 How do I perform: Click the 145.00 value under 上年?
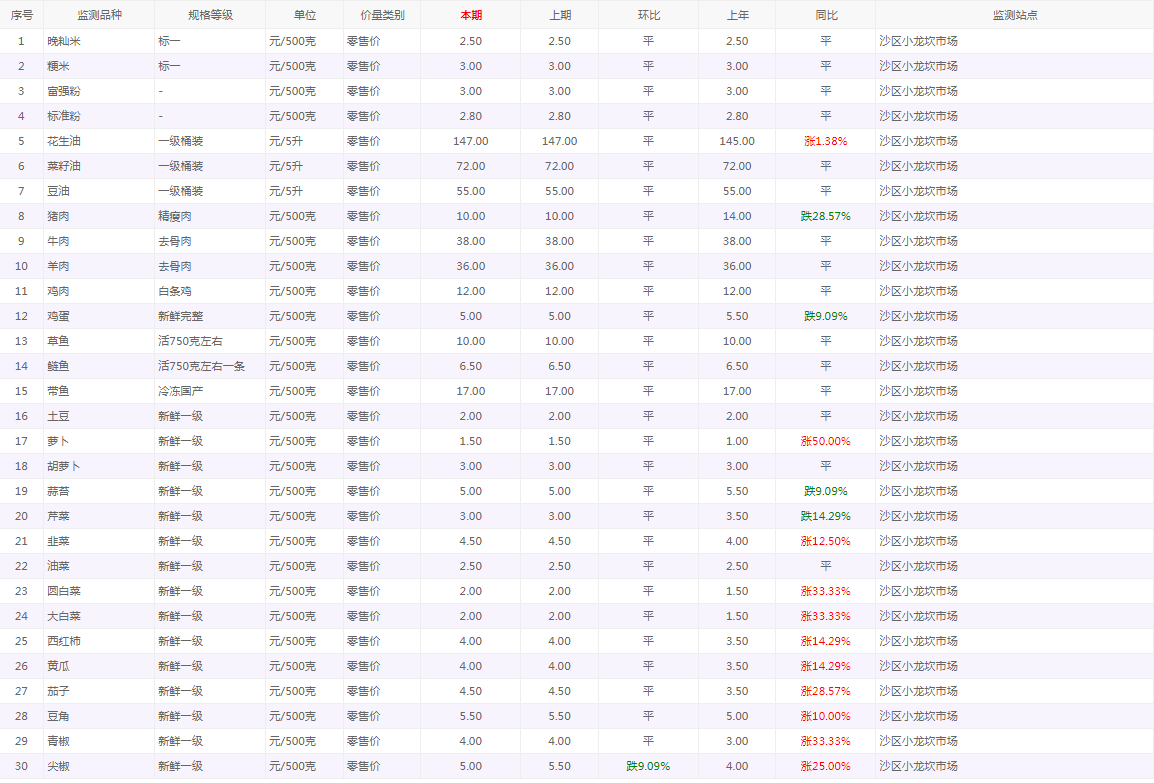pos(736,141)
